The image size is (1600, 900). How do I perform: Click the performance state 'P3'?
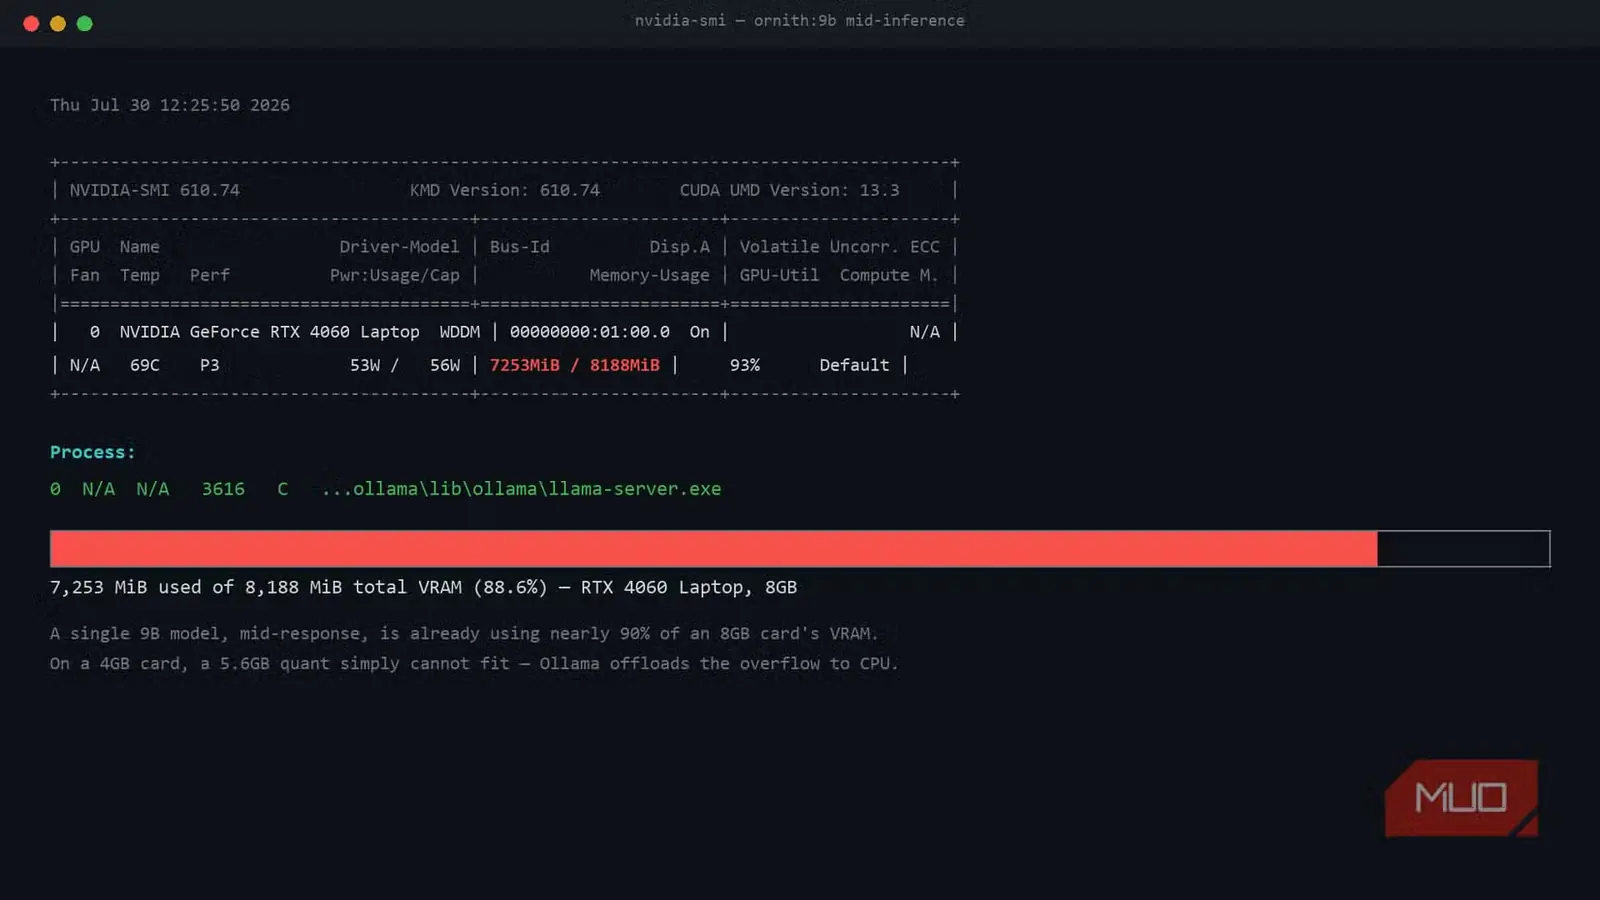(x=209, y=365)
